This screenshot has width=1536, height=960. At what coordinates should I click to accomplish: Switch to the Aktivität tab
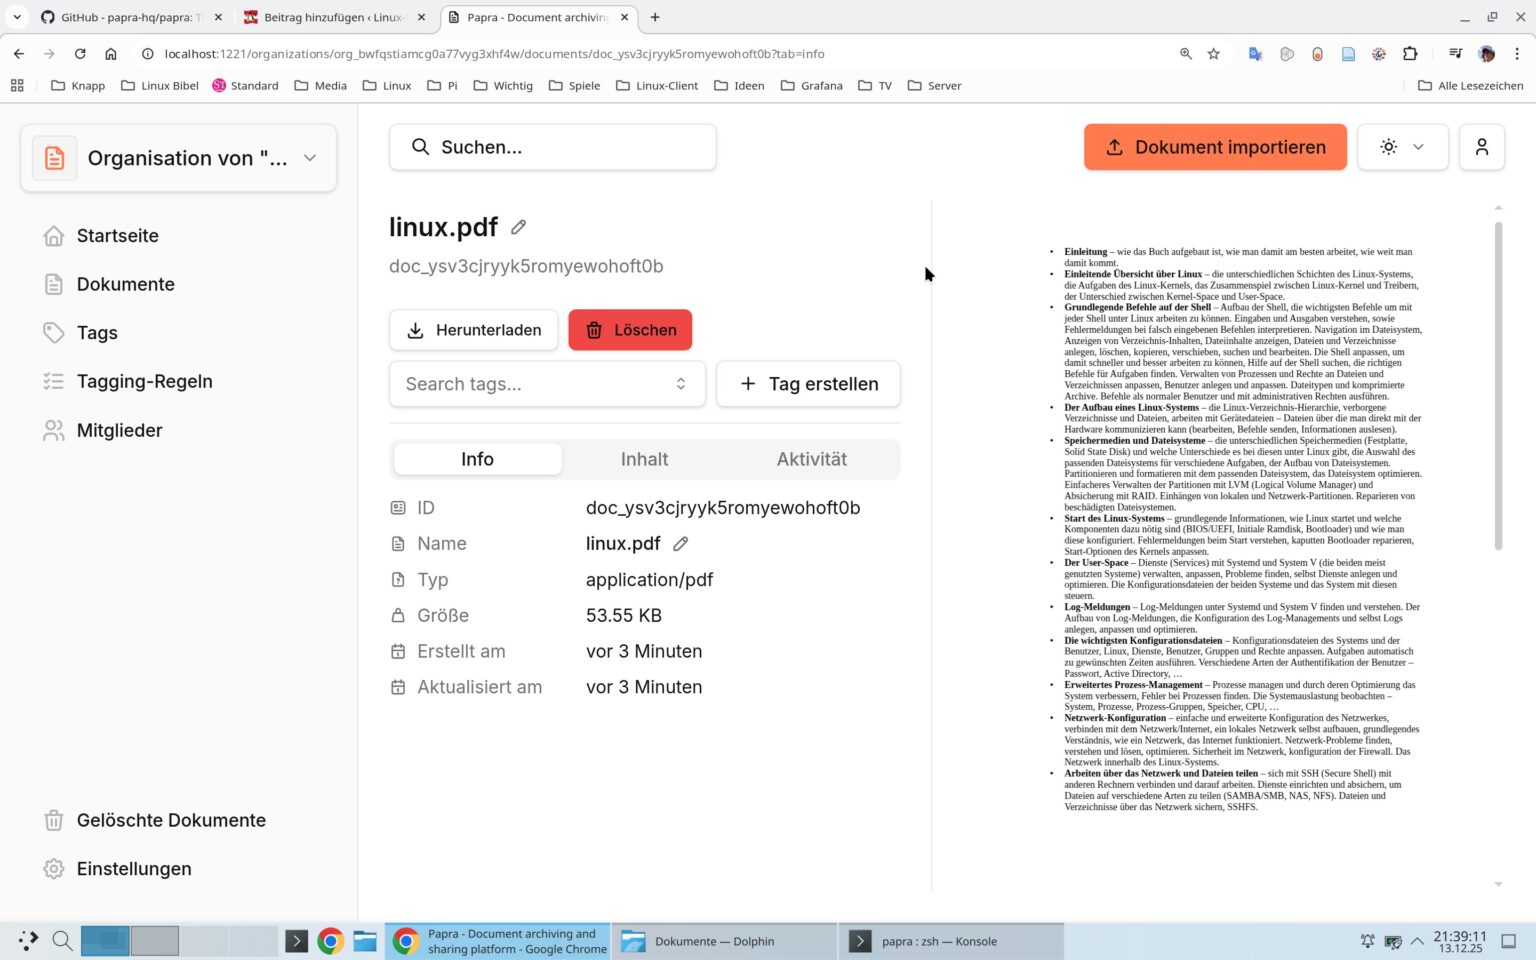(811, 459)
